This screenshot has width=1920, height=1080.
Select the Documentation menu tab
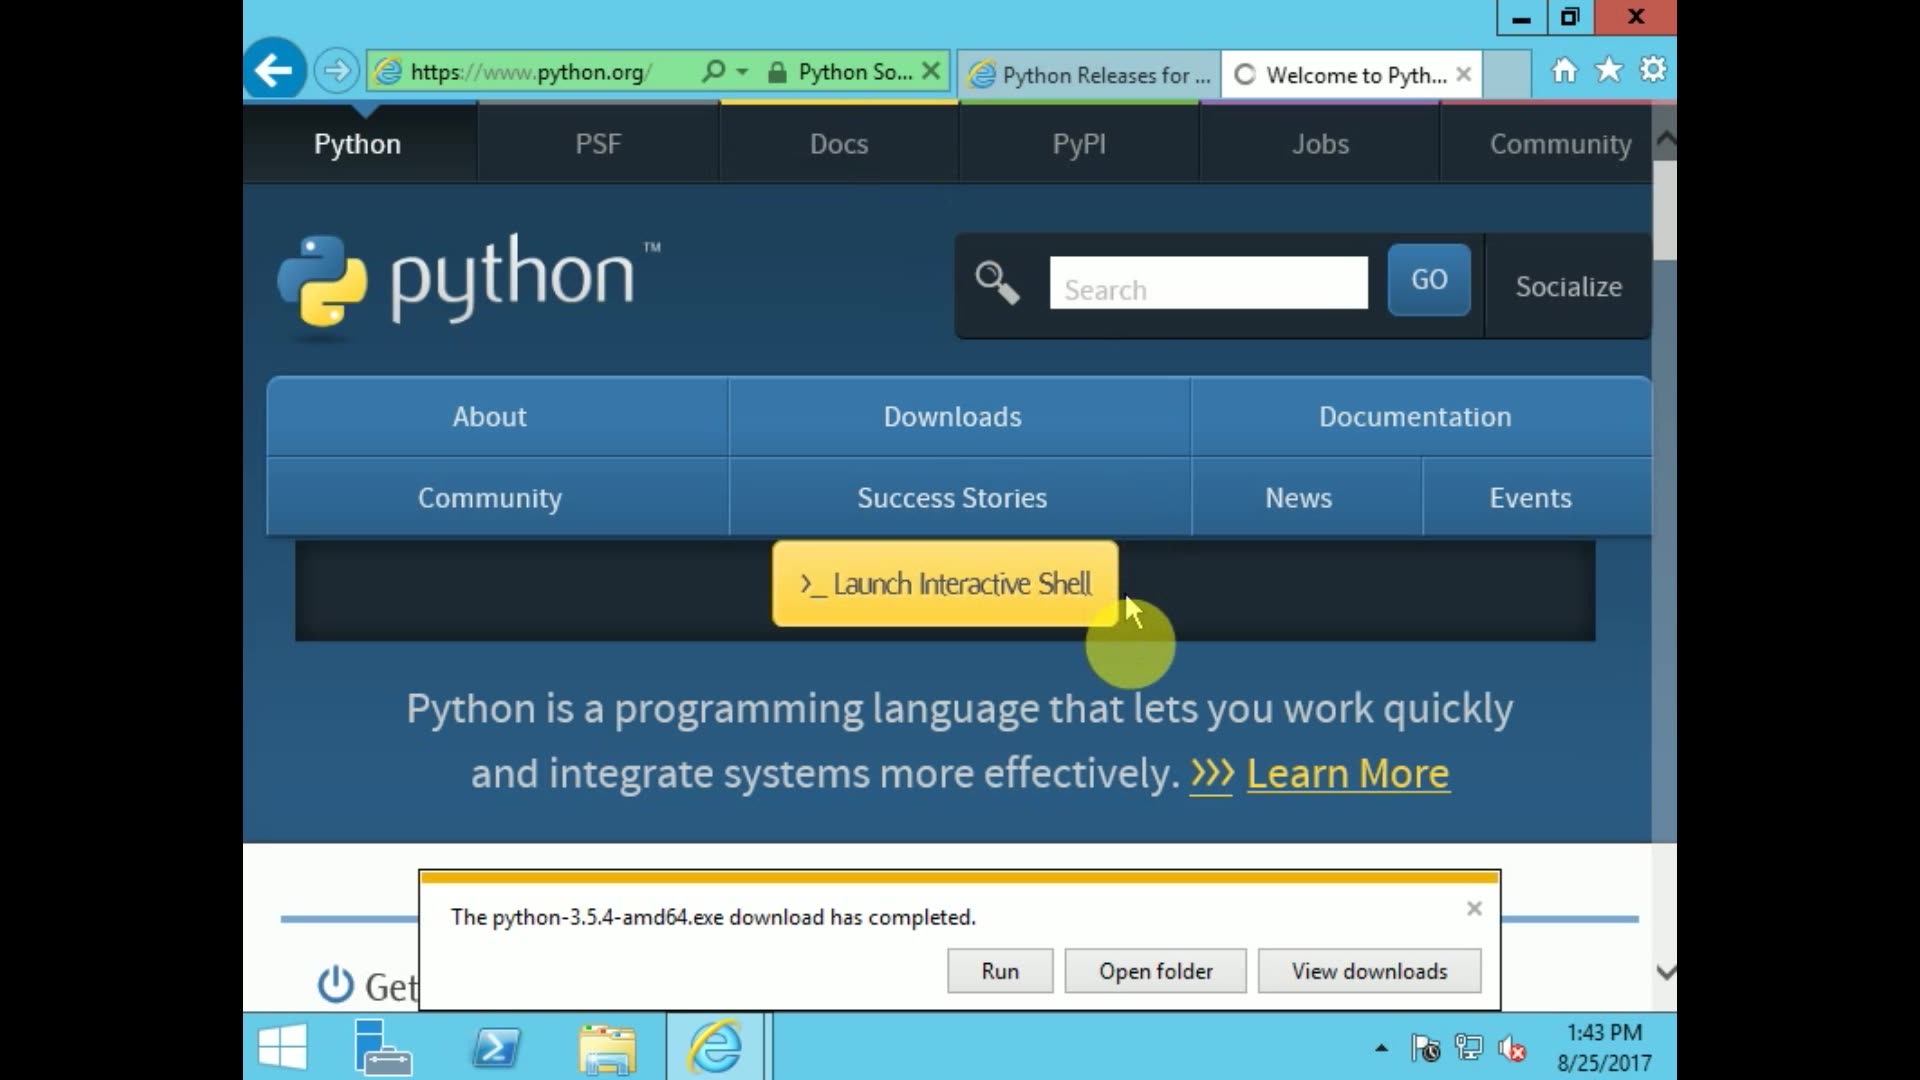pos(1415,417)
